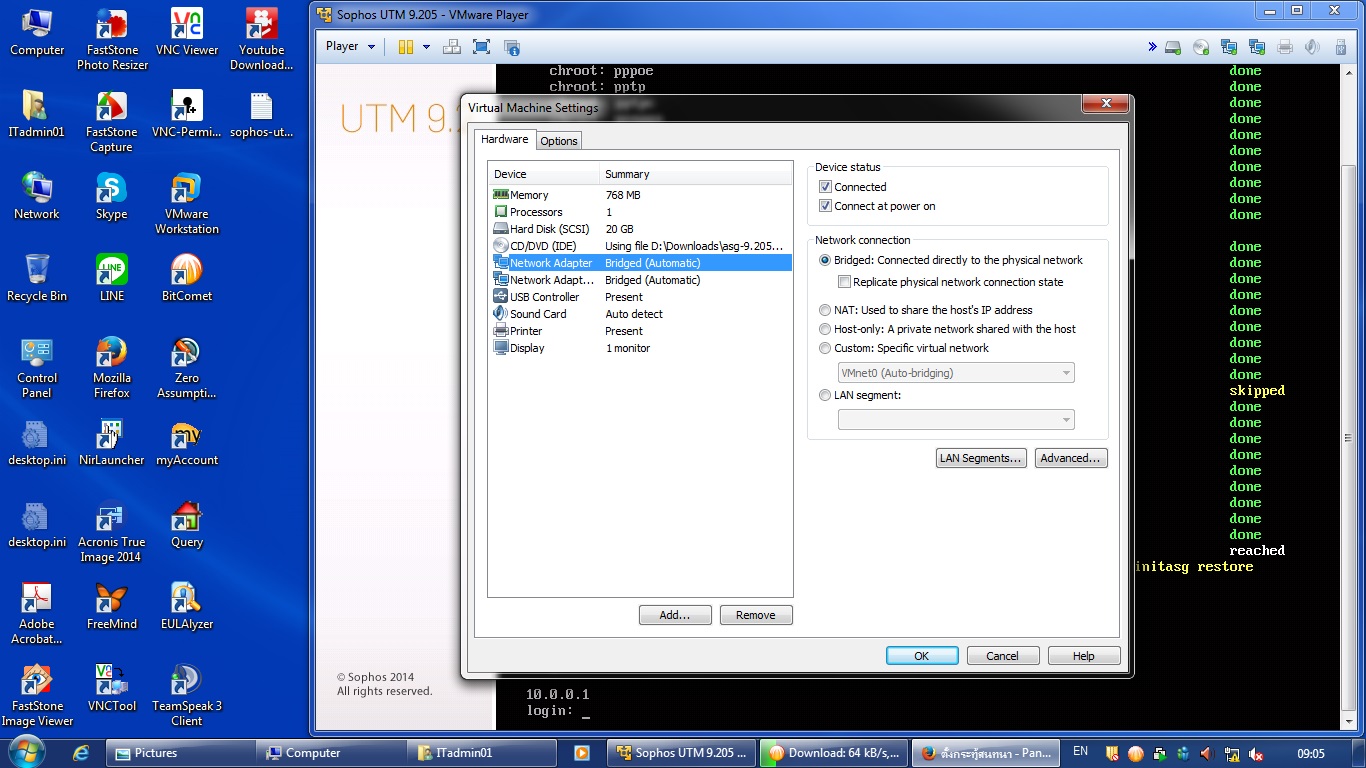
Task: Select the TeamSpeak 3 Client desktop icon
Action: 187,696
